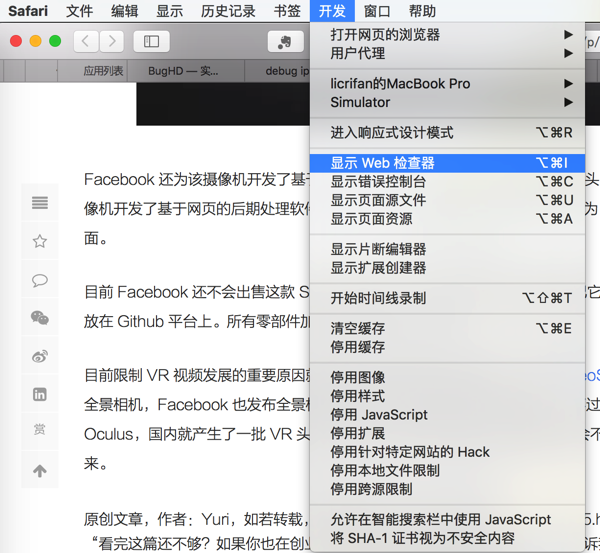Image resolution: width=600 pixels, height=553 pixels.
Task: Open the 书签 menu
Action: click(x=287, y=11)
